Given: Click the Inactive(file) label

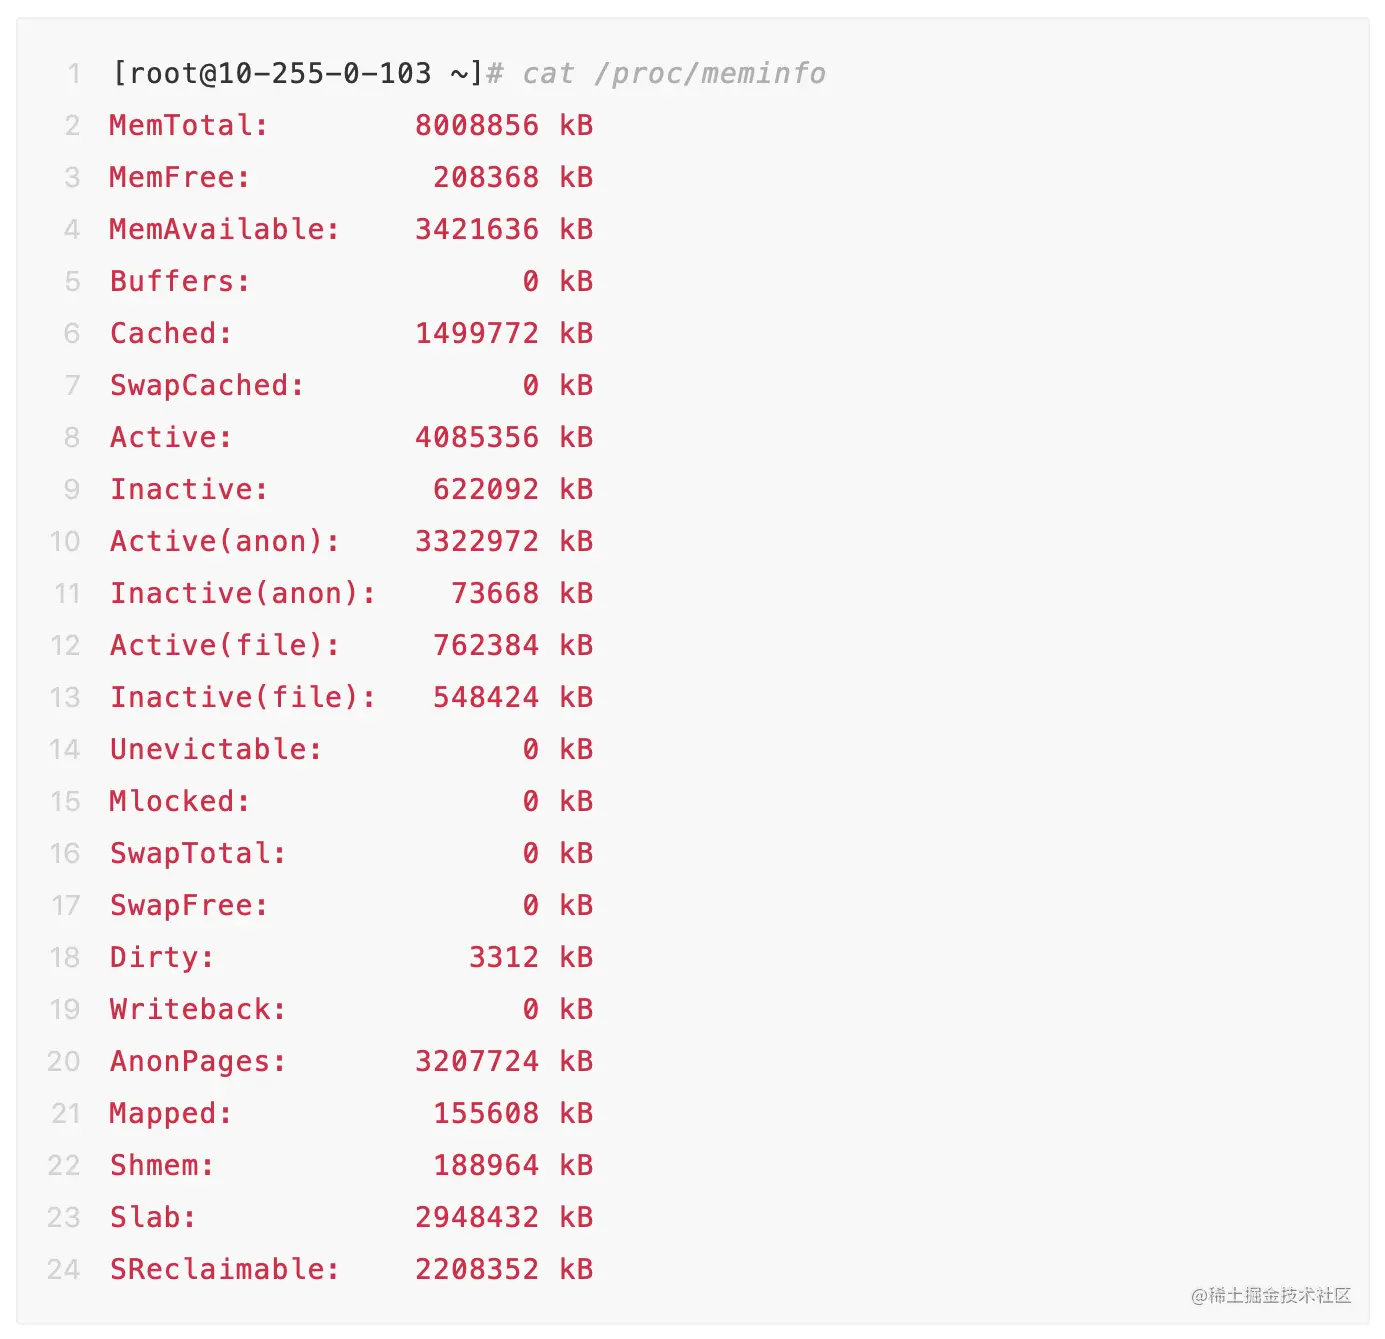Looking at the screenshot, I should (242, 698).
